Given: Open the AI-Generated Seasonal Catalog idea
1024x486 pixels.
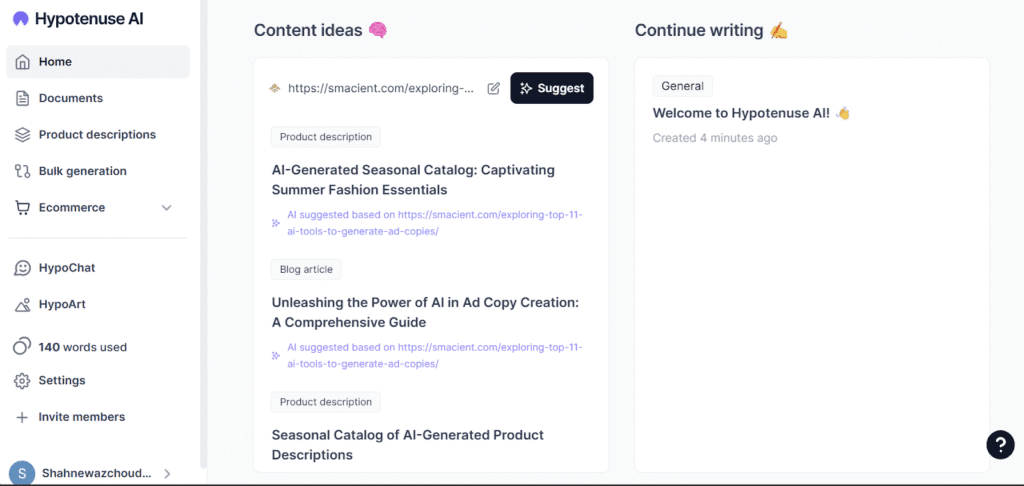Looking at the screenshot, I should pyautogui.click(x=413, y=180).
